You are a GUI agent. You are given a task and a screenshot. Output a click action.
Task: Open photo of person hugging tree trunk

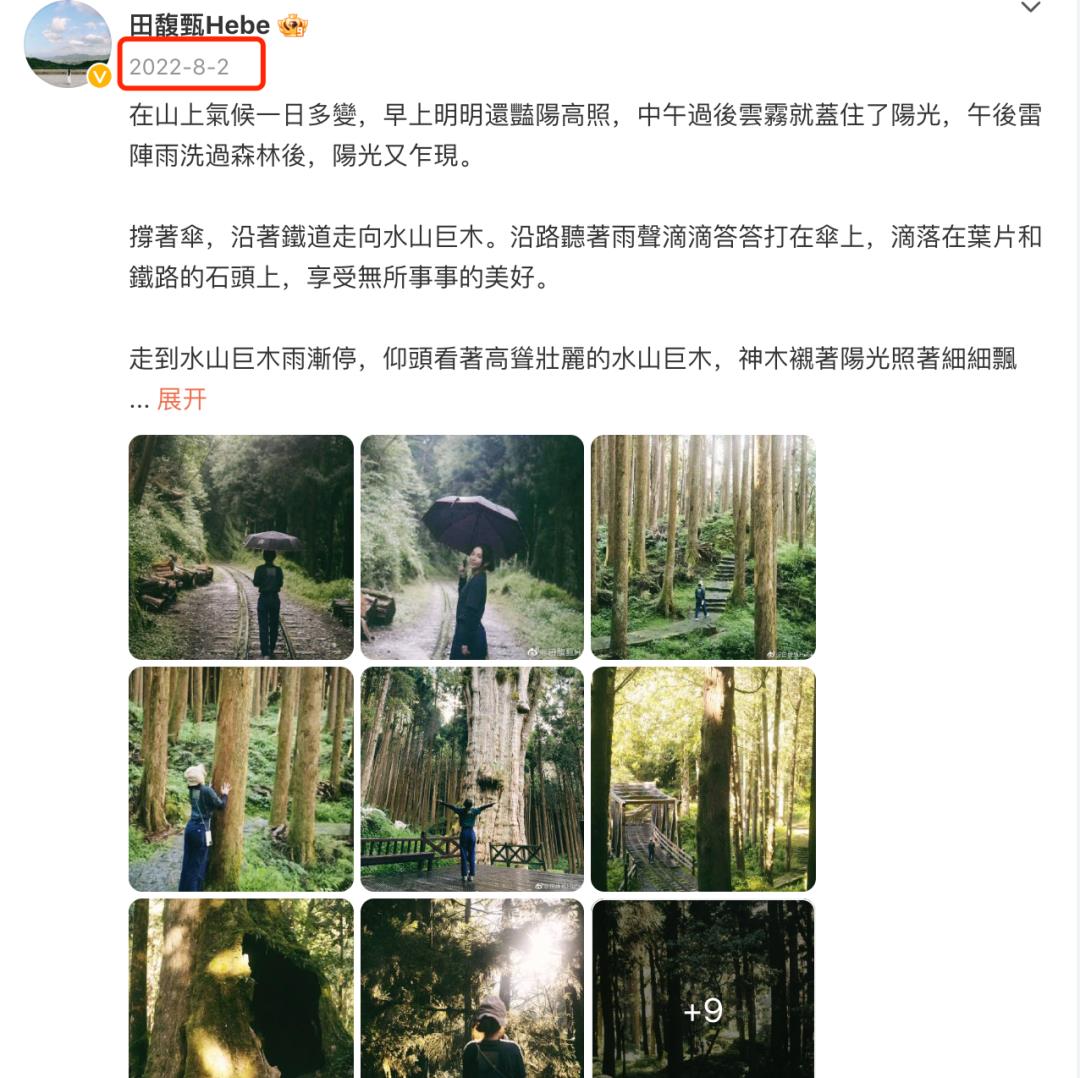pos(241,778)
